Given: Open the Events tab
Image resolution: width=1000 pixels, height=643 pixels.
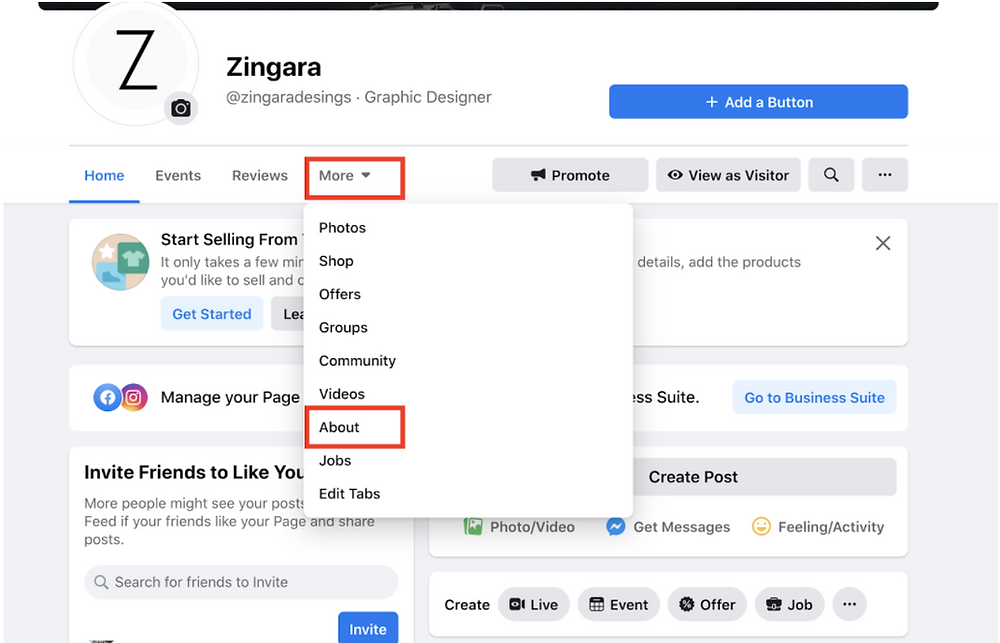Looking at the screenshot, I should [178, 175].
